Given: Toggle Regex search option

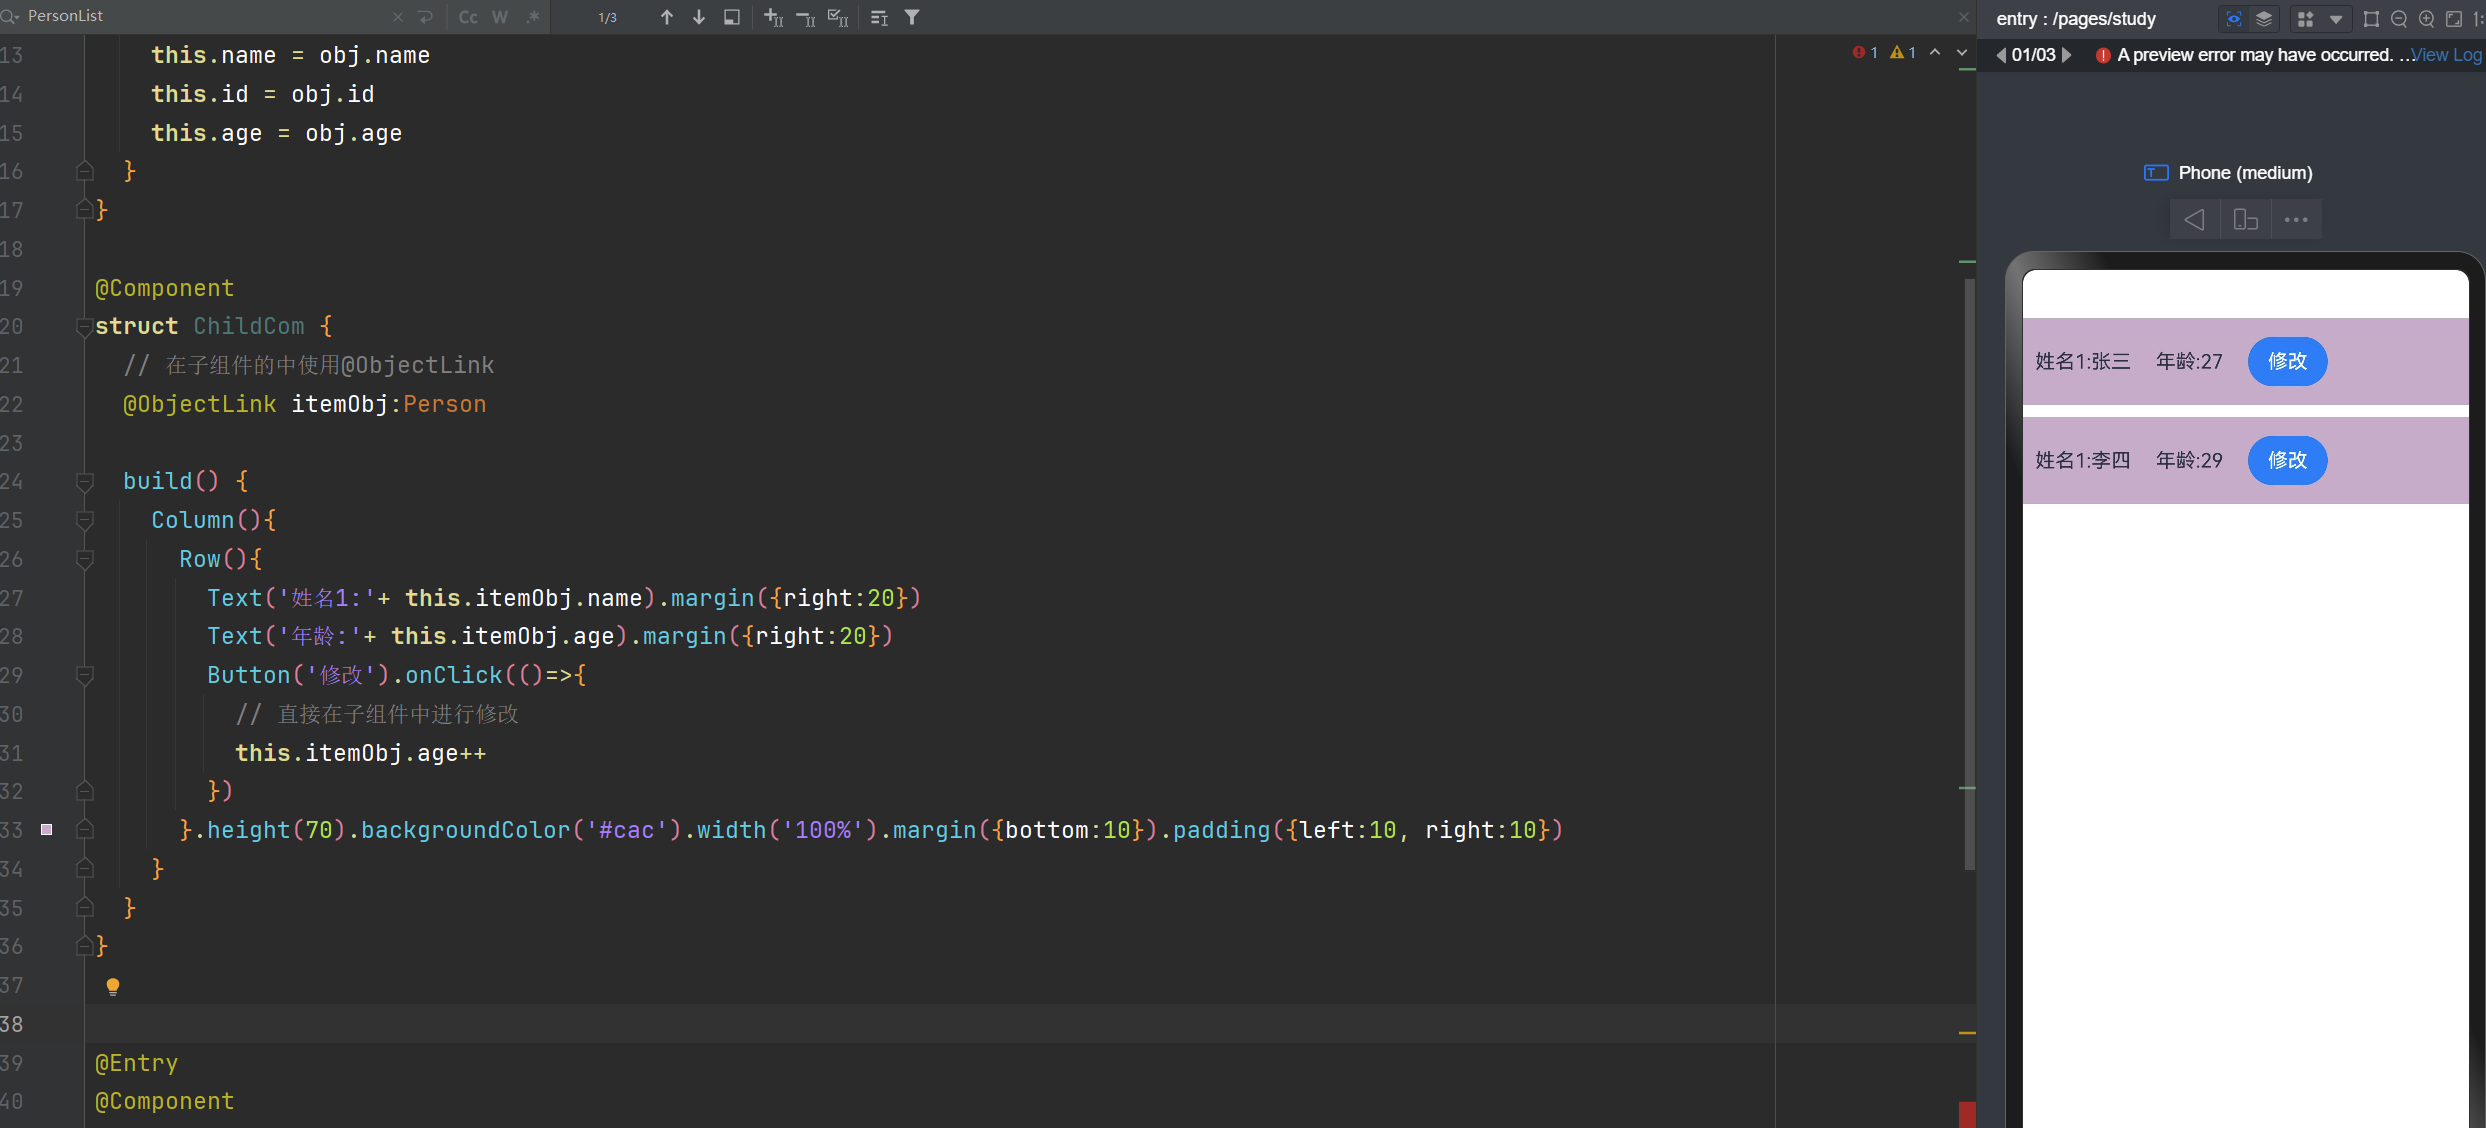Looking at the screenshot, I should pyautogui.click(x=532, y=17).
